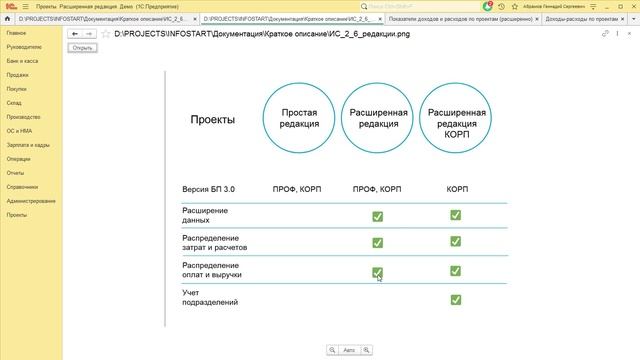Open Зарплата и кадры section
The height and width of the screenshot is (360, 640).
28,145
